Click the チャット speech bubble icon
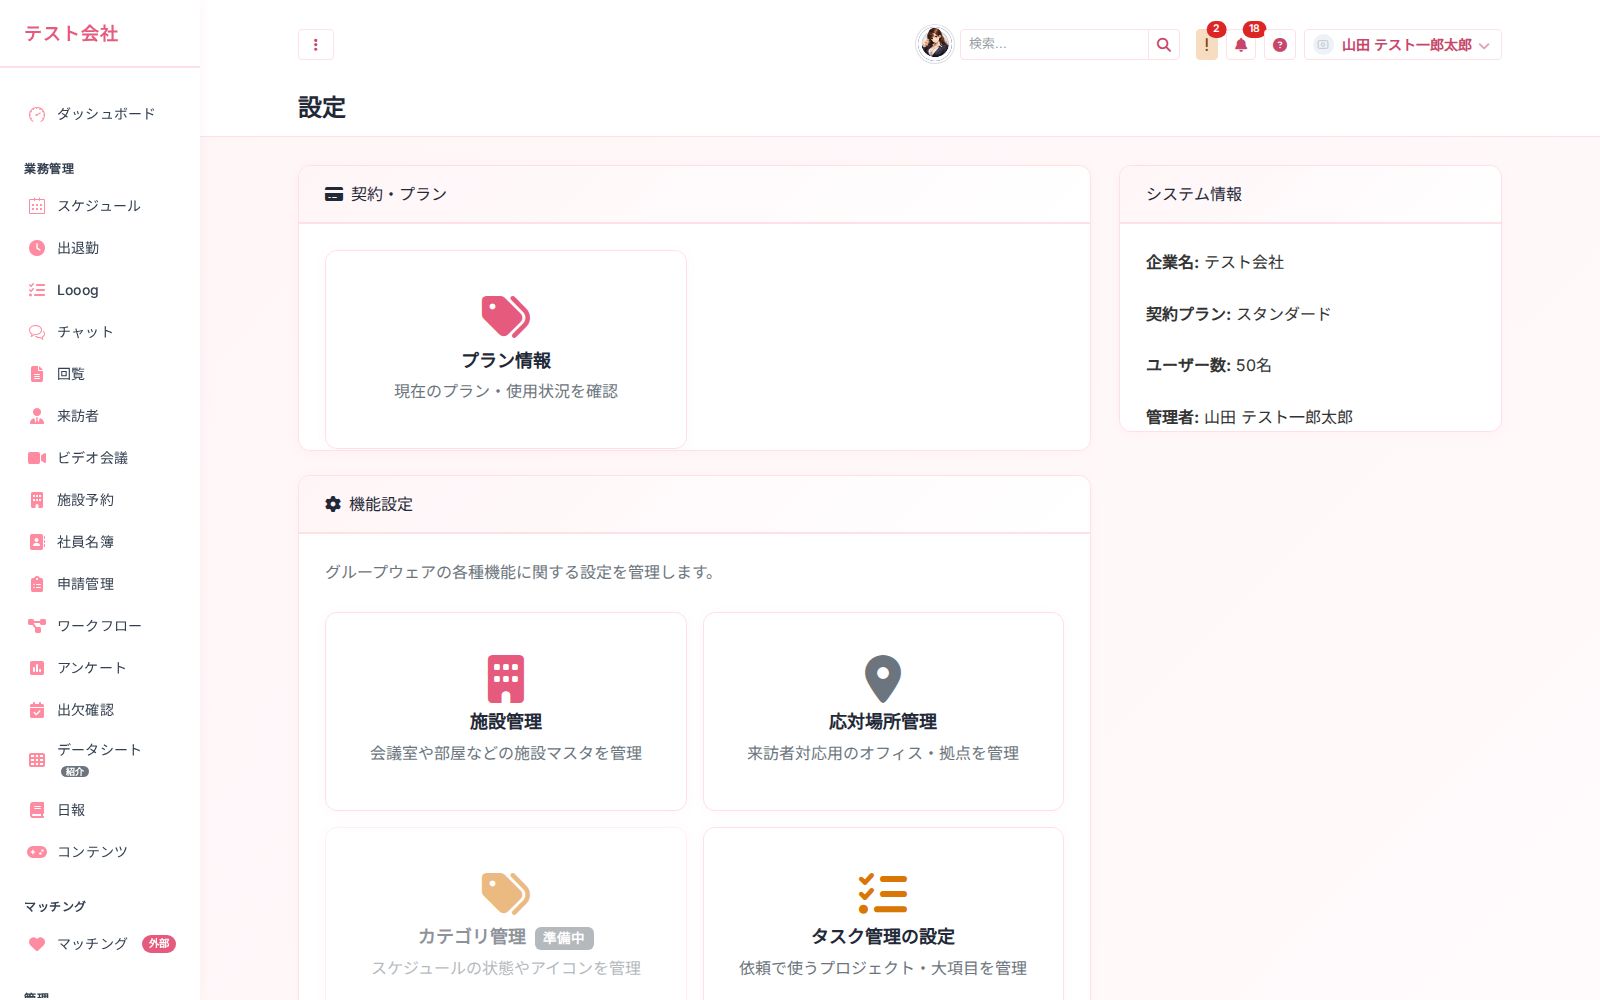This screenshot has width=1600, height=1000. (x=37, y=332)
